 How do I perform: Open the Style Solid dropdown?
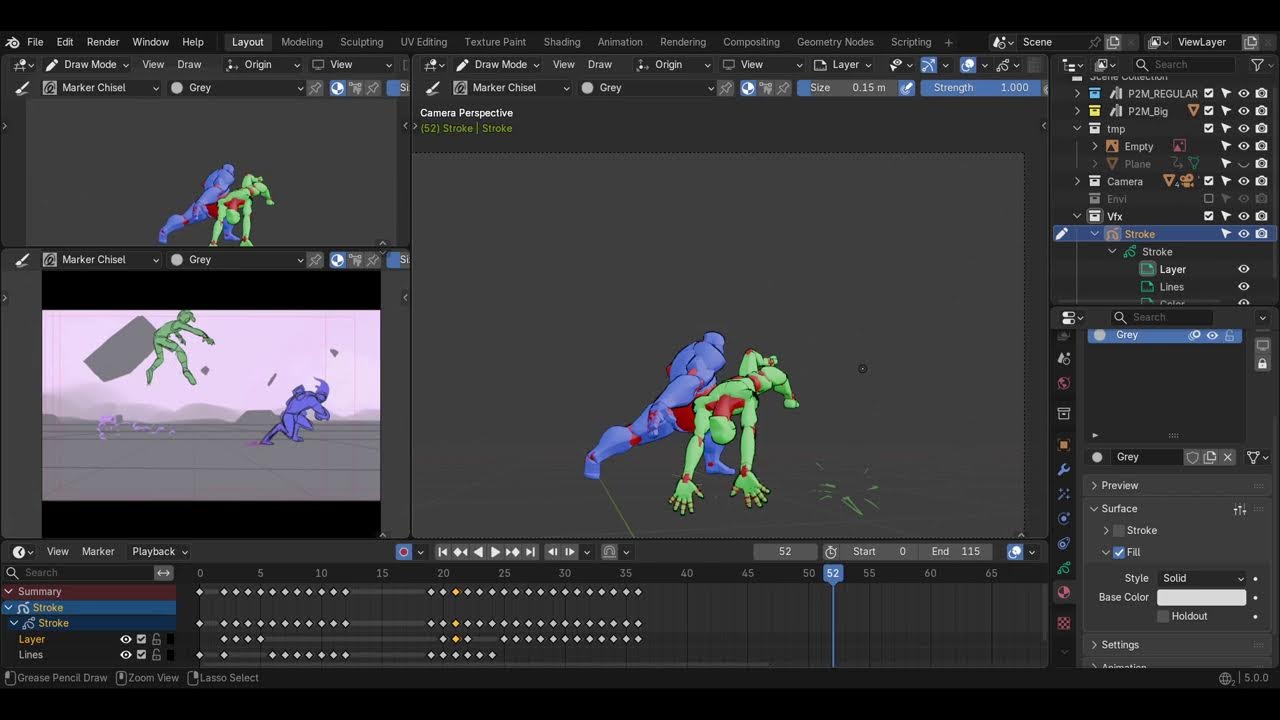(1203, 578)
